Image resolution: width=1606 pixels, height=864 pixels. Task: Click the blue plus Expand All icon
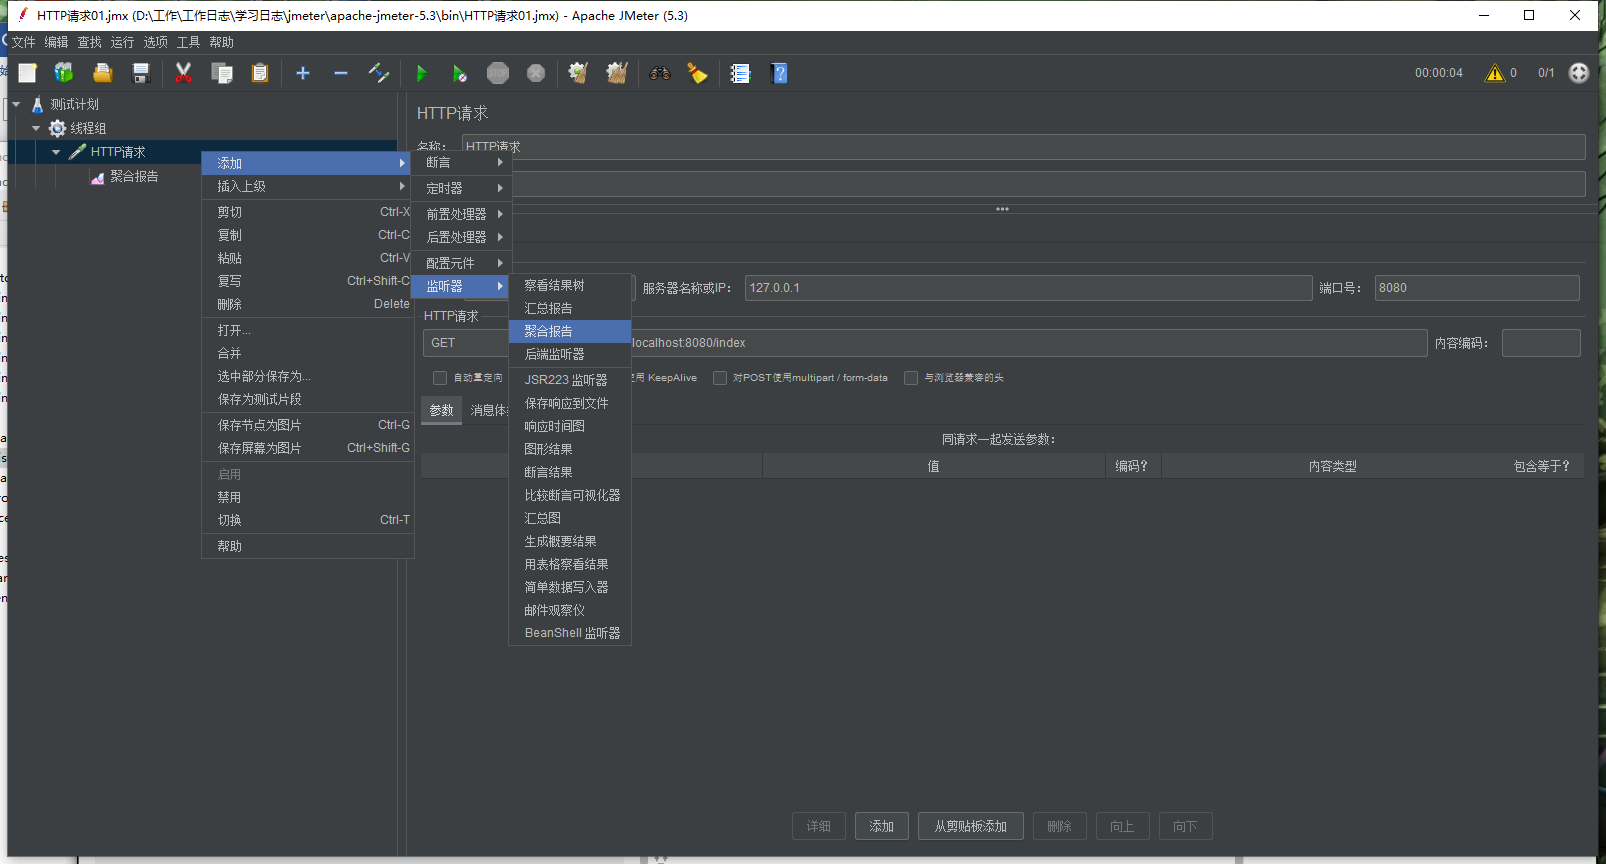click(303, 73)
